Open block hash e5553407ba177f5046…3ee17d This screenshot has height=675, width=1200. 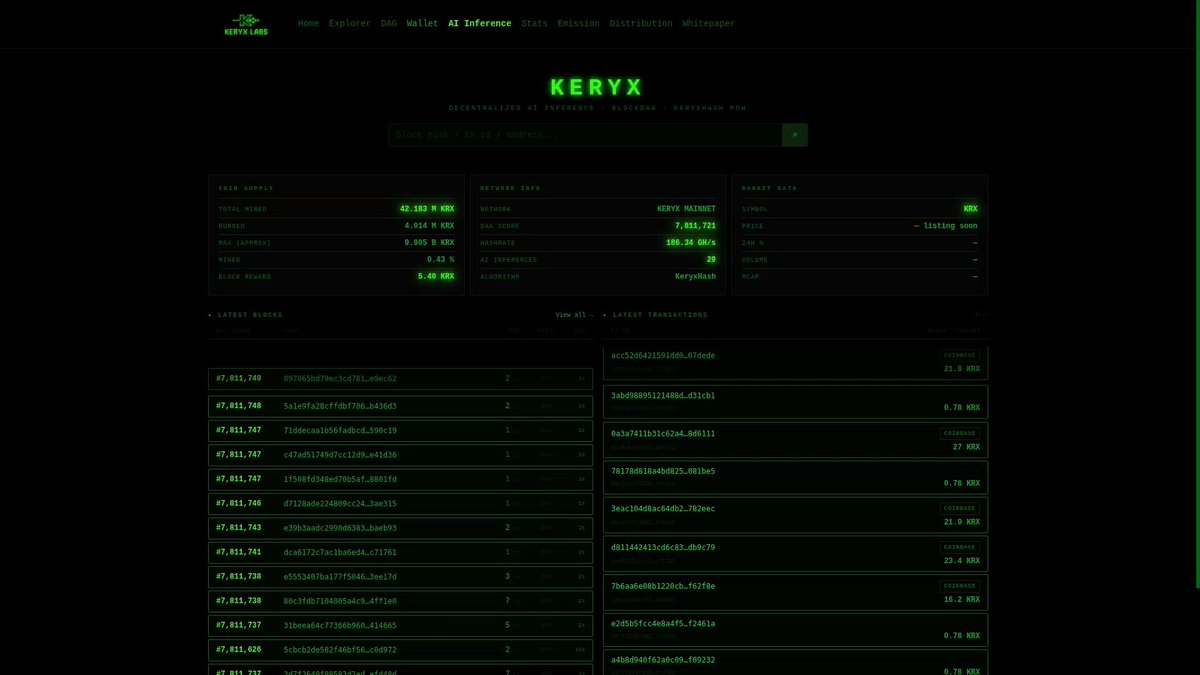point(340,577)
